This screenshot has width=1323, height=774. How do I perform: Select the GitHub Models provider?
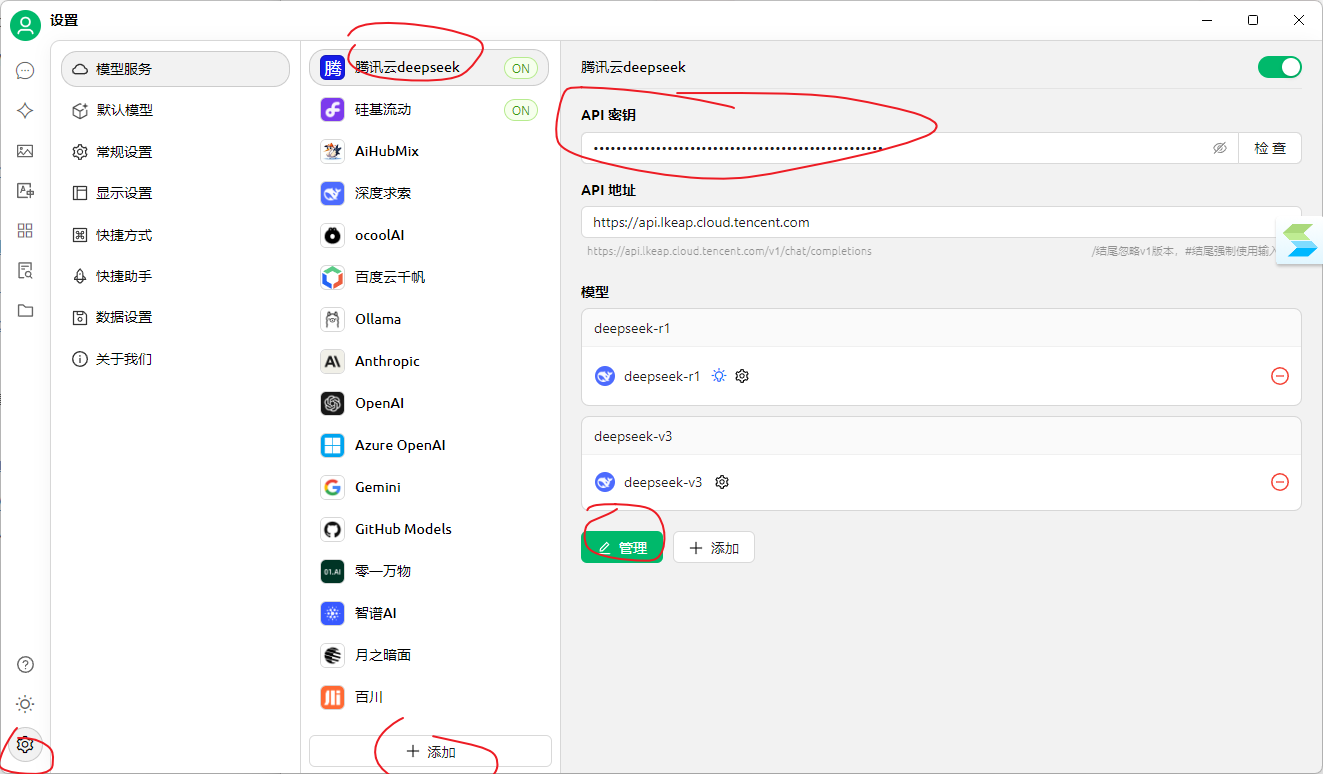coord(429,529)
